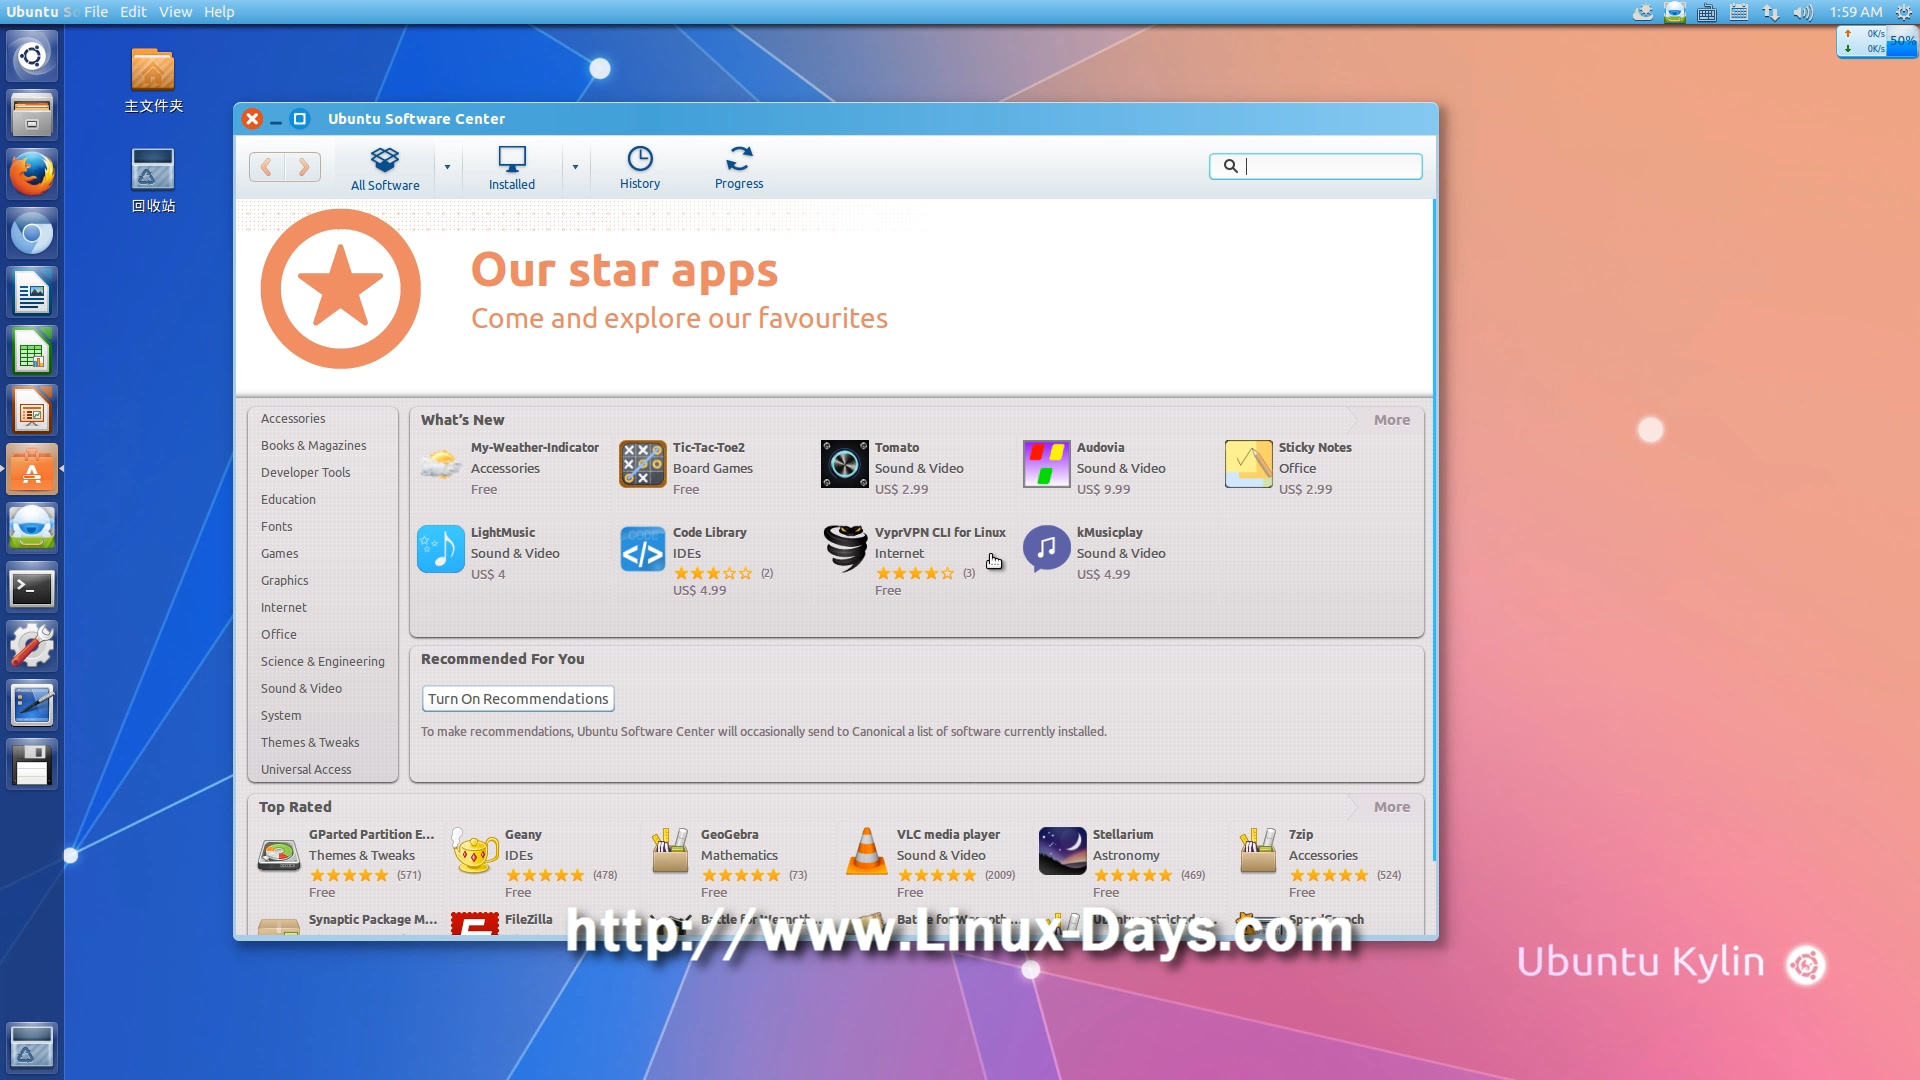Click More in the Top Rated section

[x=1391, y=807]
